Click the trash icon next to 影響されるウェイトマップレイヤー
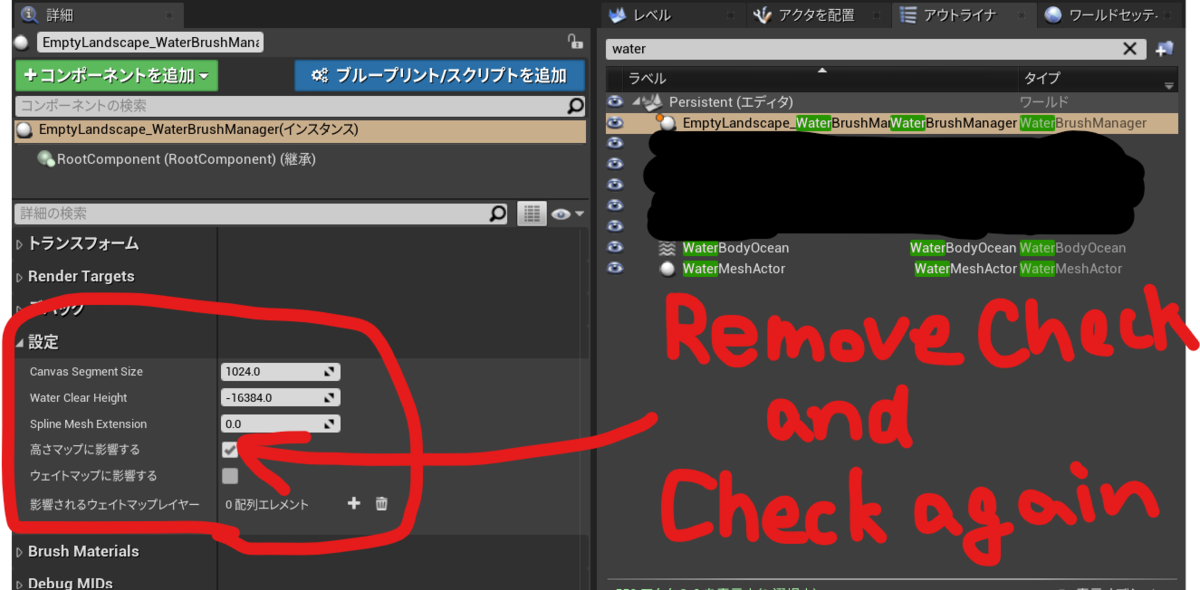This screenshot has width=1200, height=590. (x=381, y=504)
